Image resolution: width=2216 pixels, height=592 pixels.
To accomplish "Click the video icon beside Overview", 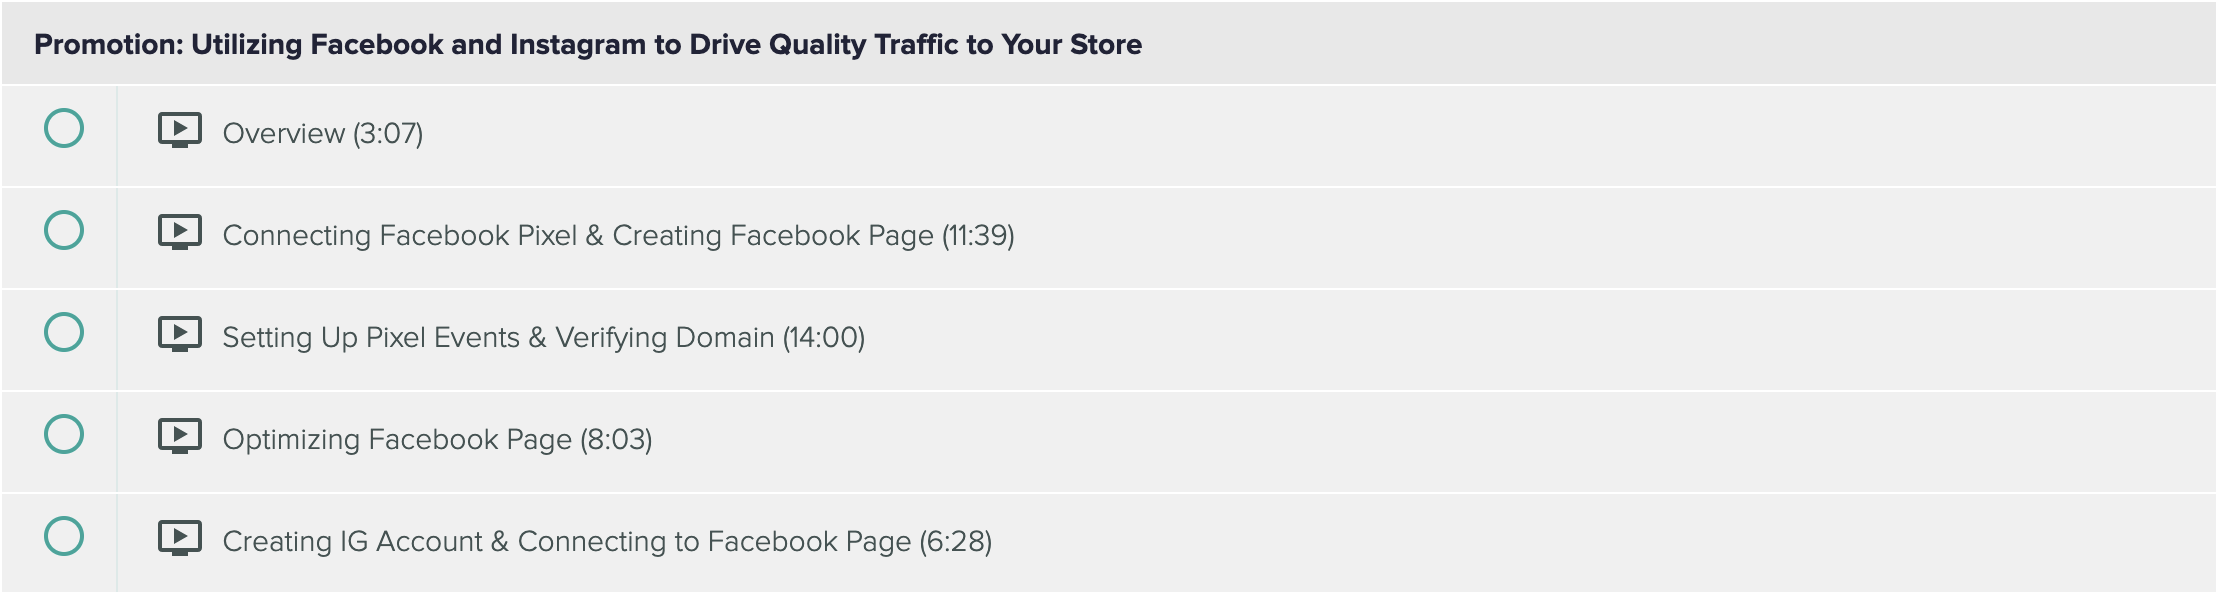I will tap(180, 130).
